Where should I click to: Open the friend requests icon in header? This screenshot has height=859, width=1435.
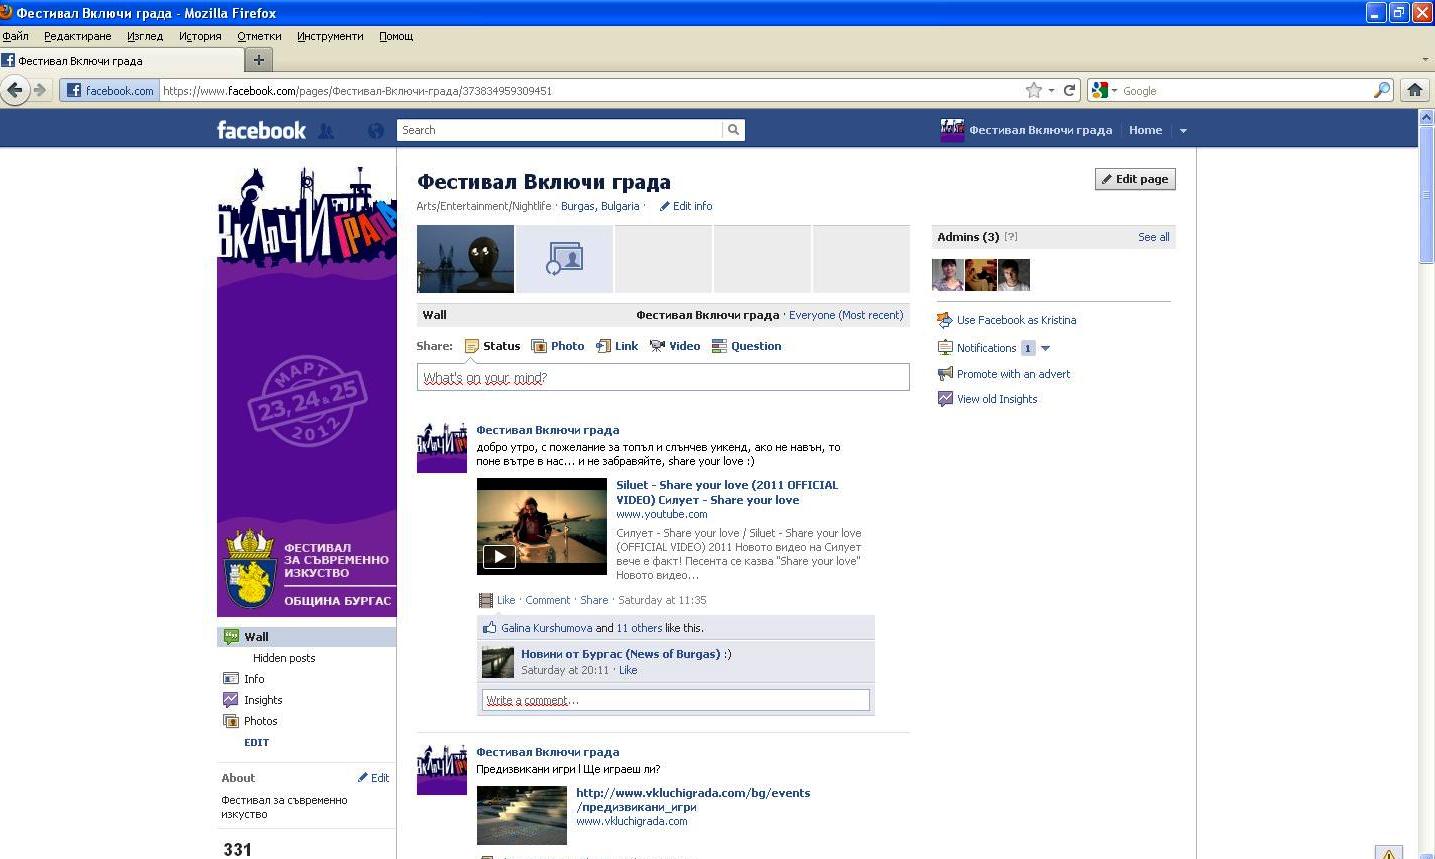326,130
